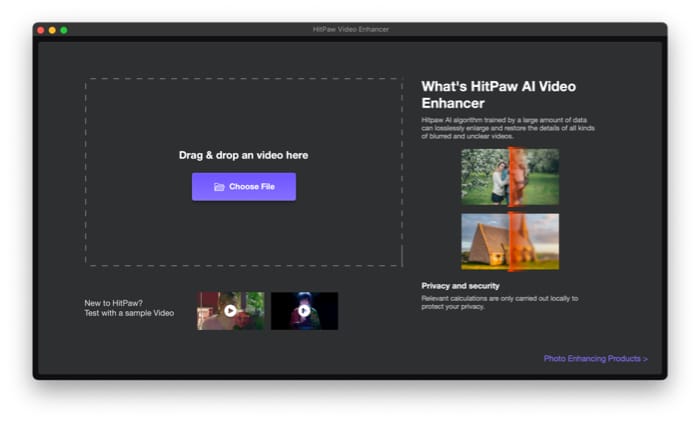This screenshot has width=700, height=423.
Task: Open the Photo Enhancing Products link
Action: pyautogui.click(x=595, y=359)
